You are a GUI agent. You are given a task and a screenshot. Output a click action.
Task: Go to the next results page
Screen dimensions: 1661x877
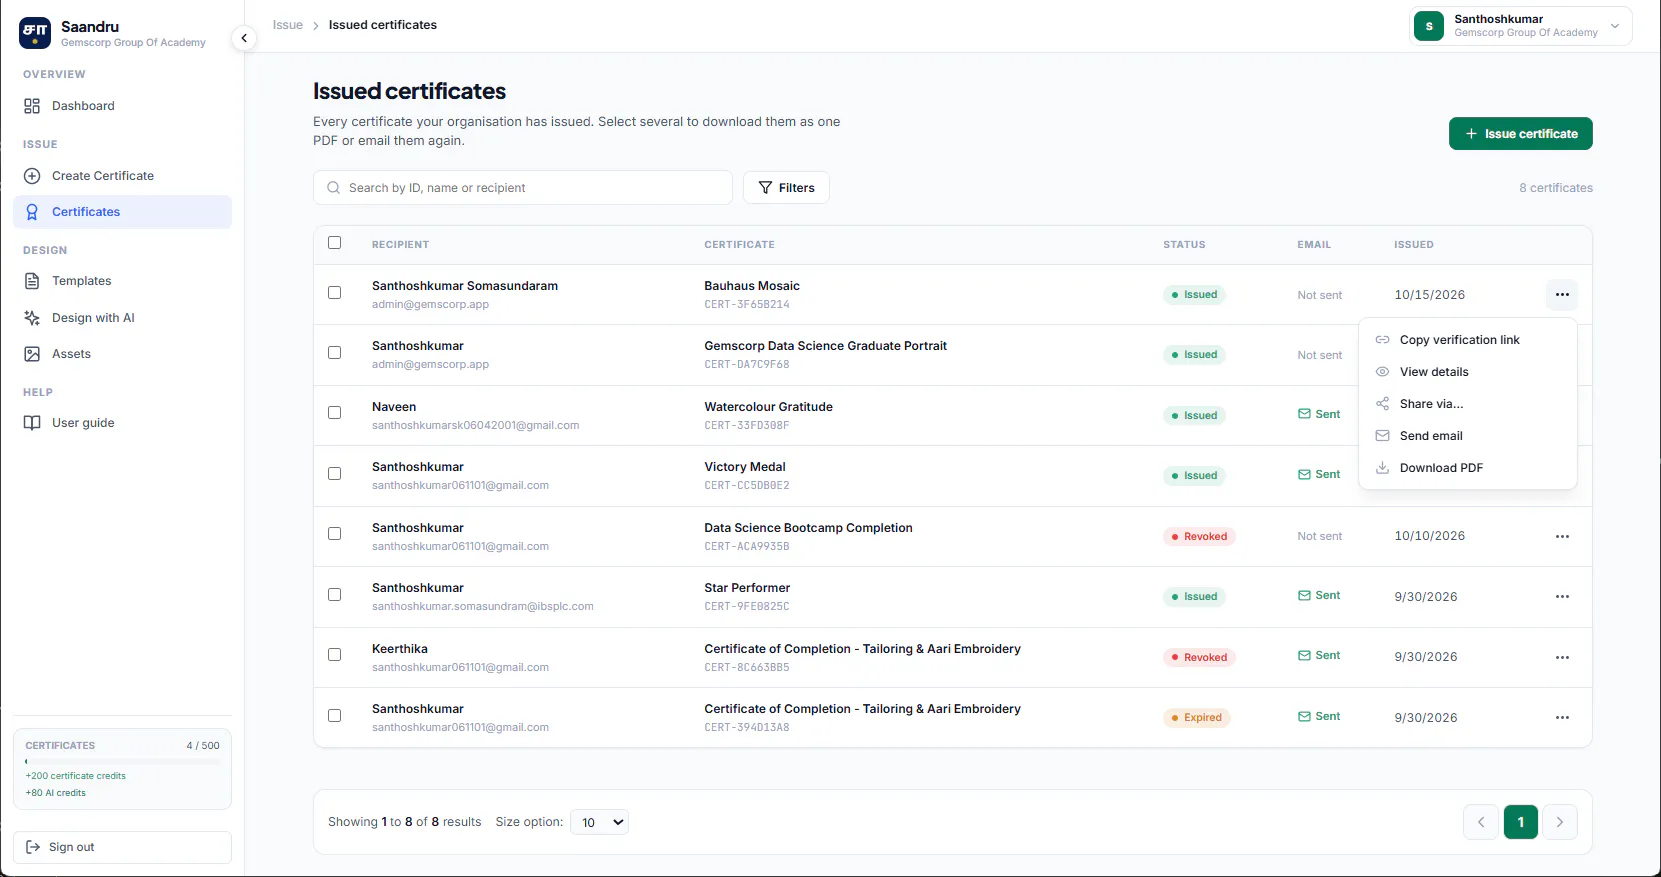(1559, 822)
